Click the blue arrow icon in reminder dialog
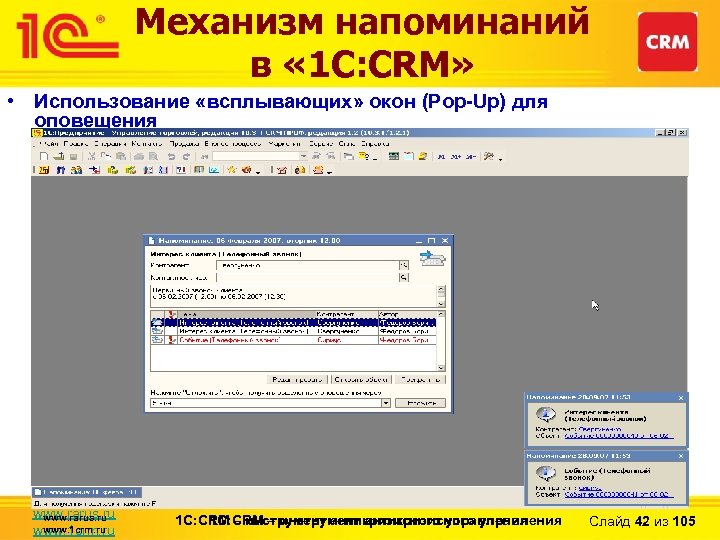Viewport: 720px width, 540px height. [x=432, y=258]
